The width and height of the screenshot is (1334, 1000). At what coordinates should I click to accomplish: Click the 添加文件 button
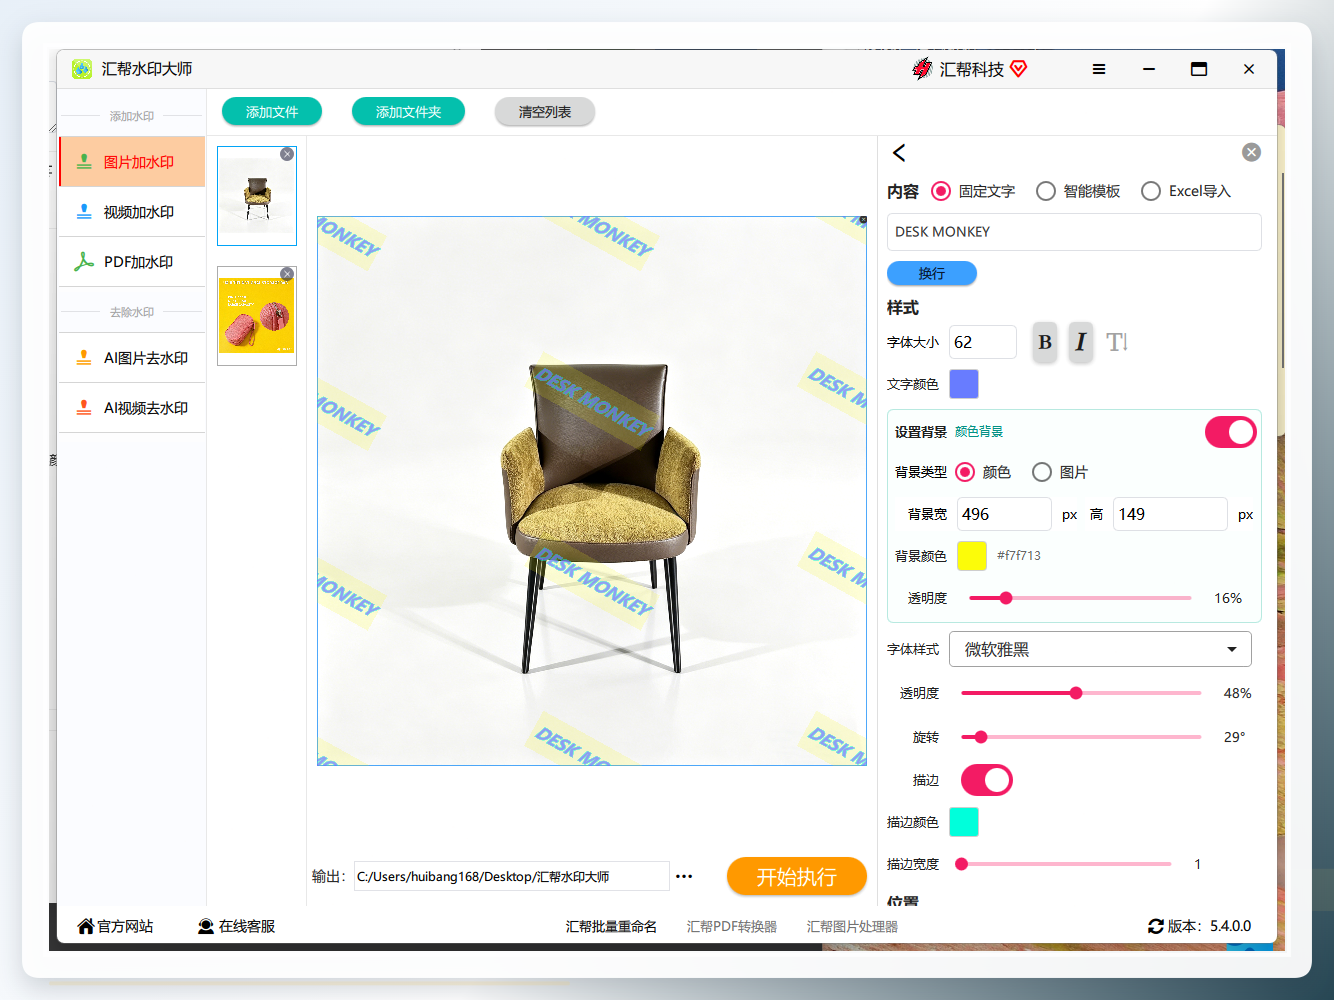[x=272, y=112]
